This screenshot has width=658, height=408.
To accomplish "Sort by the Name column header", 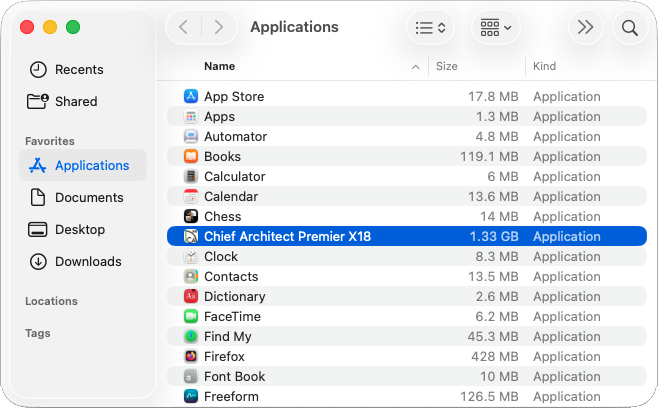I will 219,66.
